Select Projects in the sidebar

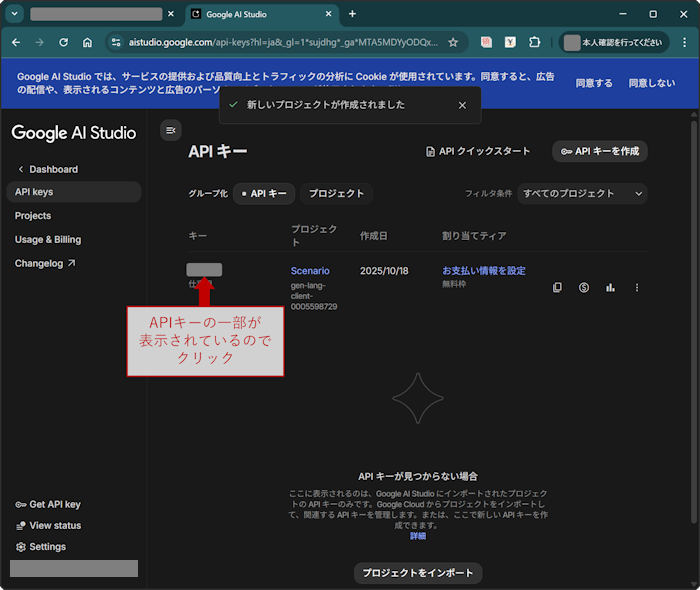tap(33, 216)
